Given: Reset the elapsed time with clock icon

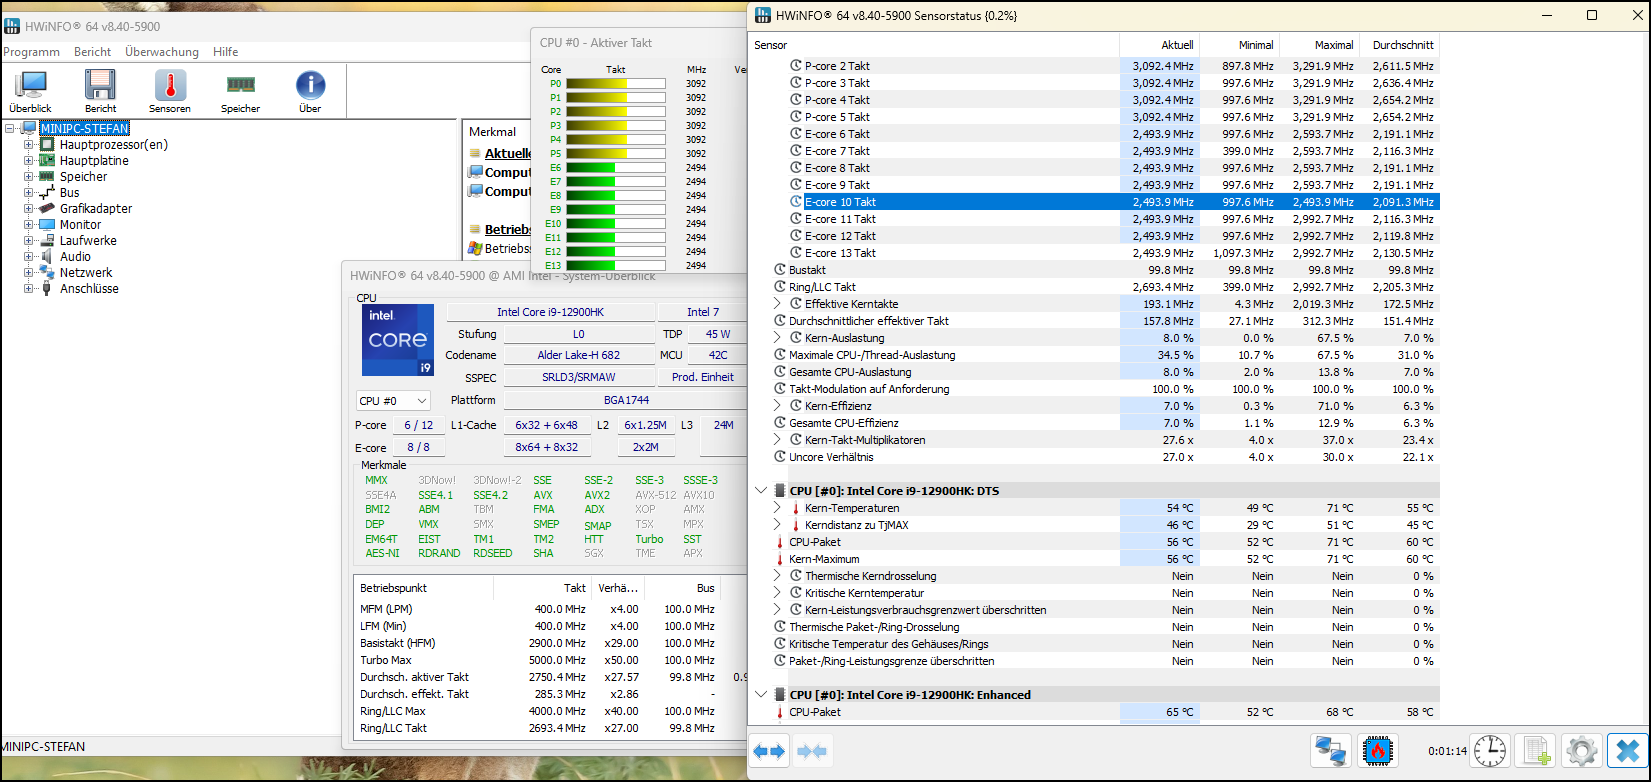Looking at the screenshot, I should [1489, 750].
